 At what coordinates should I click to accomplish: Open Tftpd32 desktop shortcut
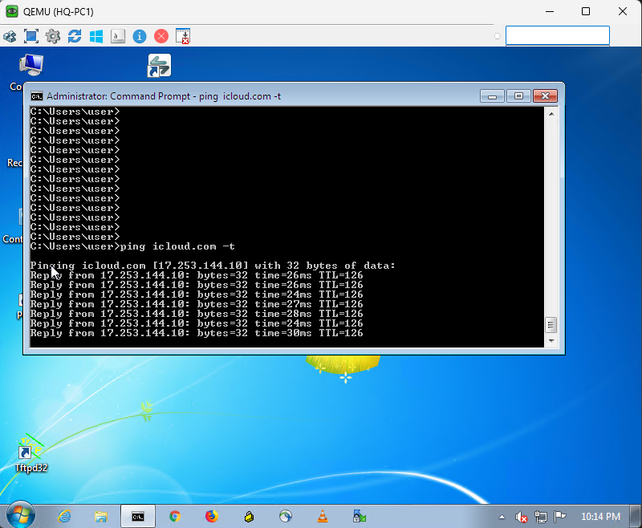pos(31,449)
